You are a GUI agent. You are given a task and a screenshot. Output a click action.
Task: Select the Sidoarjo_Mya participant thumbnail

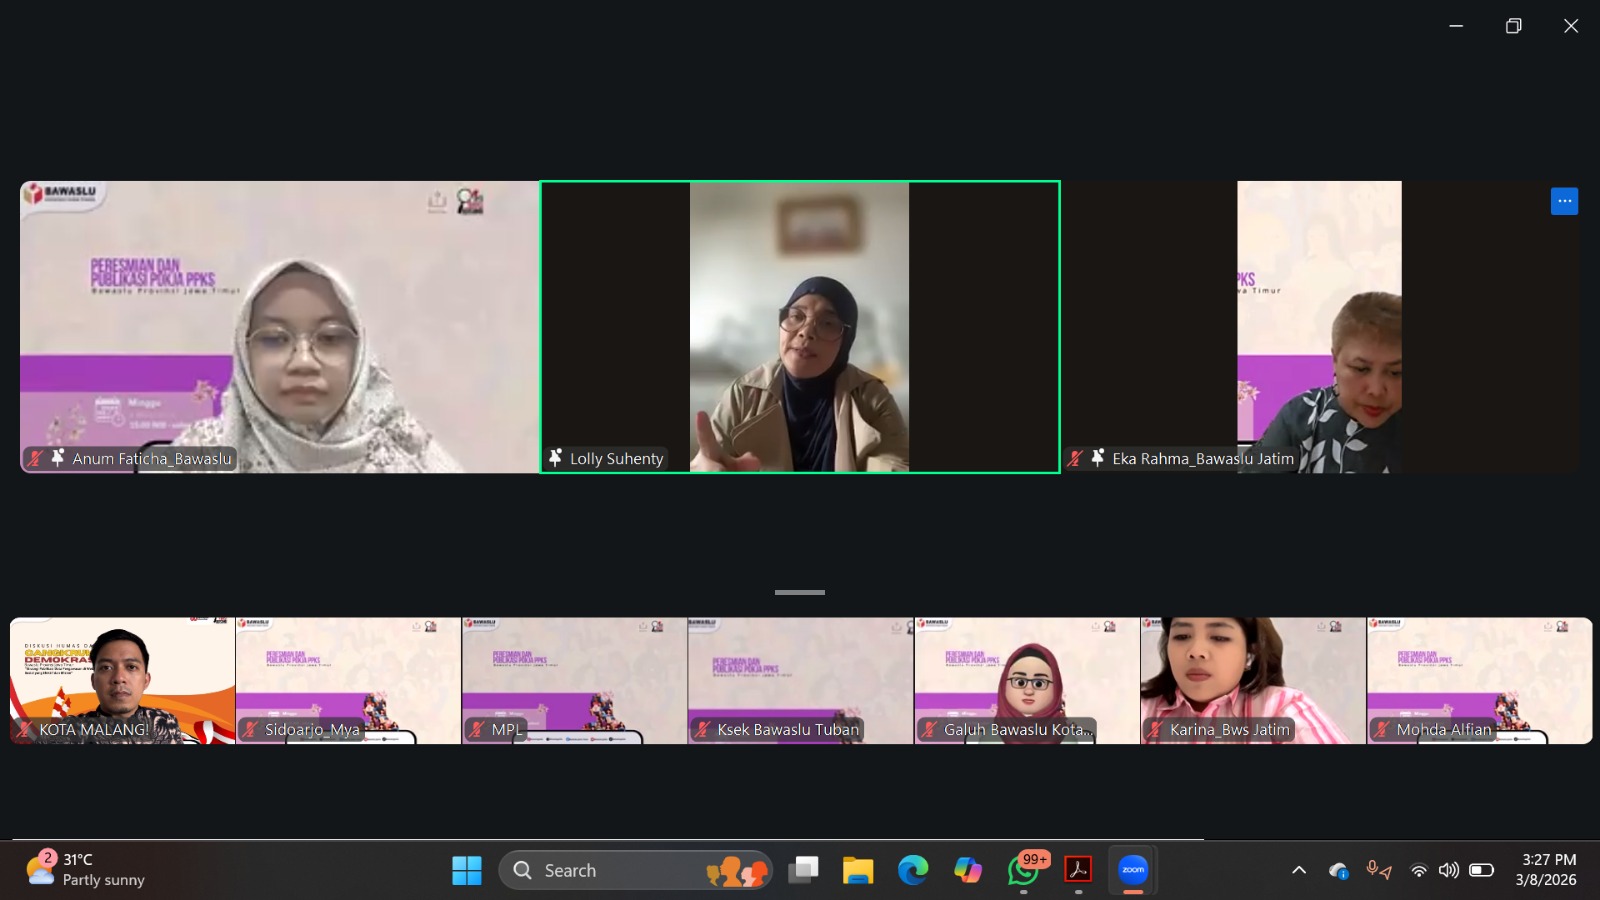(x=348, y=681)
